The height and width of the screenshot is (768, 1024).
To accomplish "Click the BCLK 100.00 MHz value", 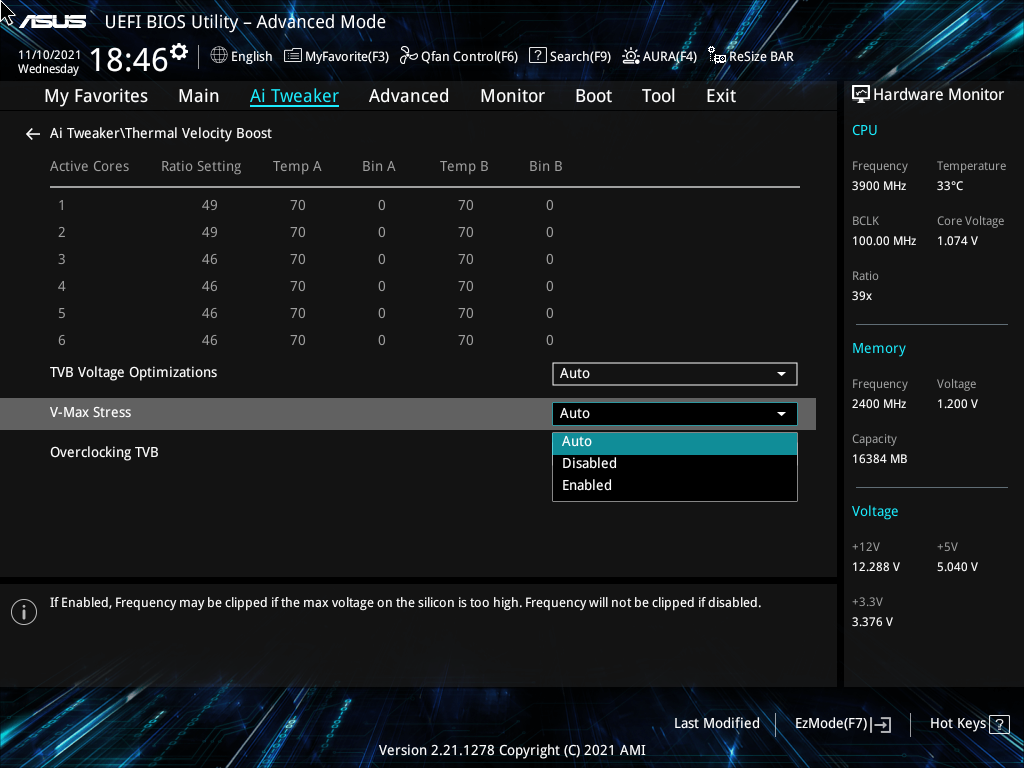I will [x=884, y=241].
